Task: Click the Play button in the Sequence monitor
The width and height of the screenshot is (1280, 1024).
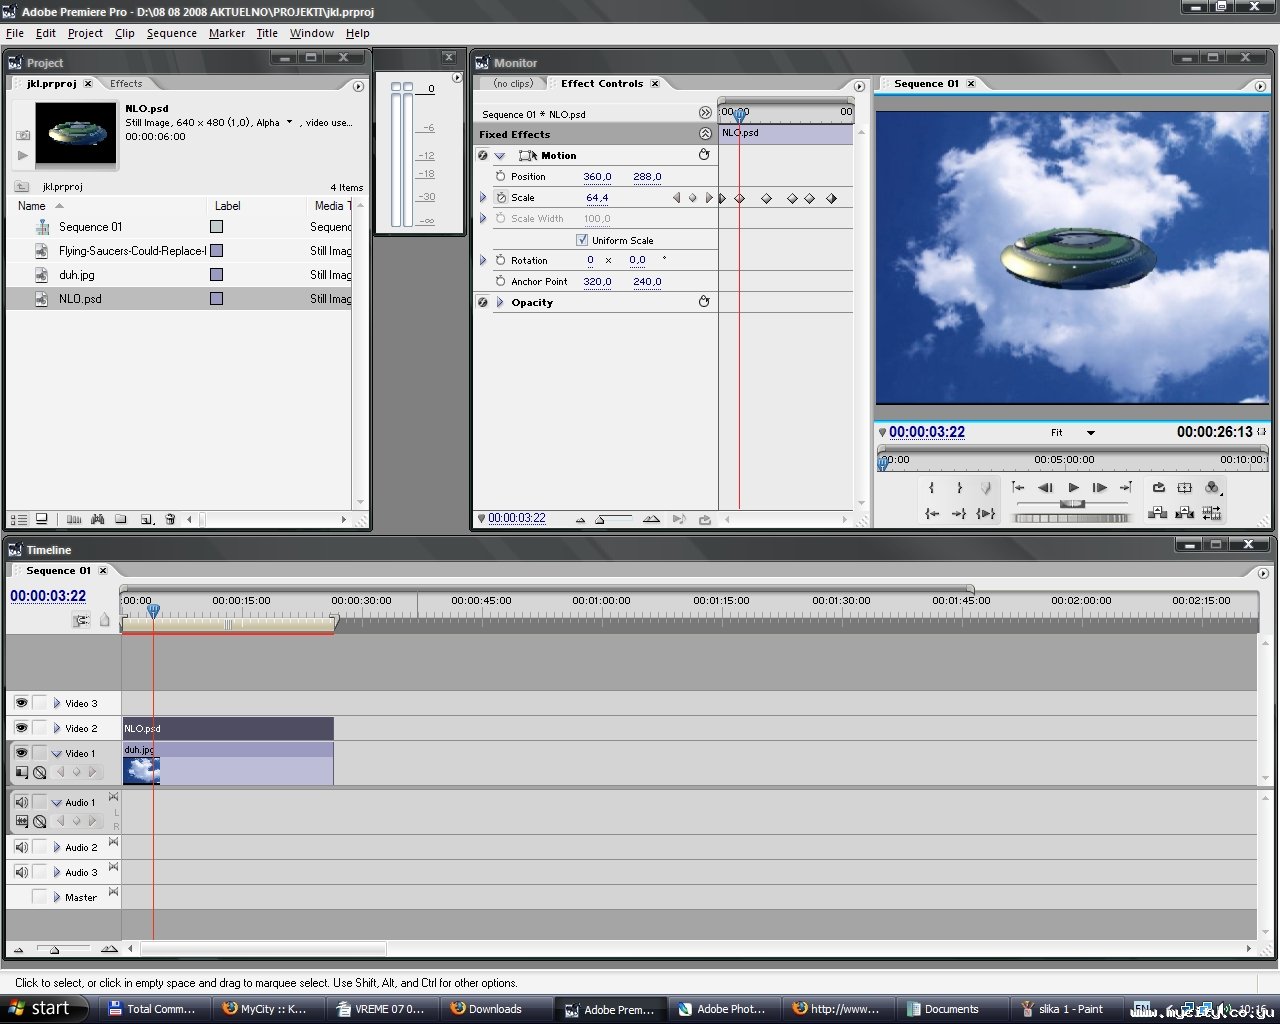Action: (x=1073, y=488)
